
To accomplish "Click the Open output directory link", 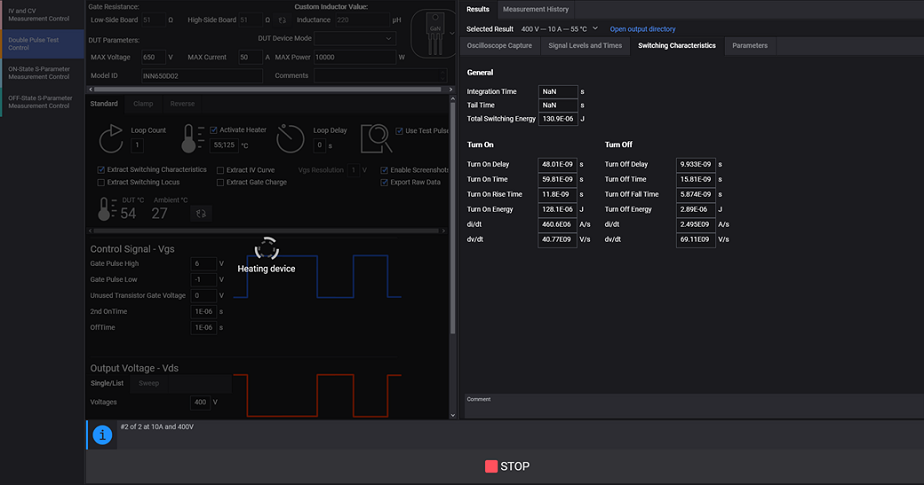I will click(643, 29).
